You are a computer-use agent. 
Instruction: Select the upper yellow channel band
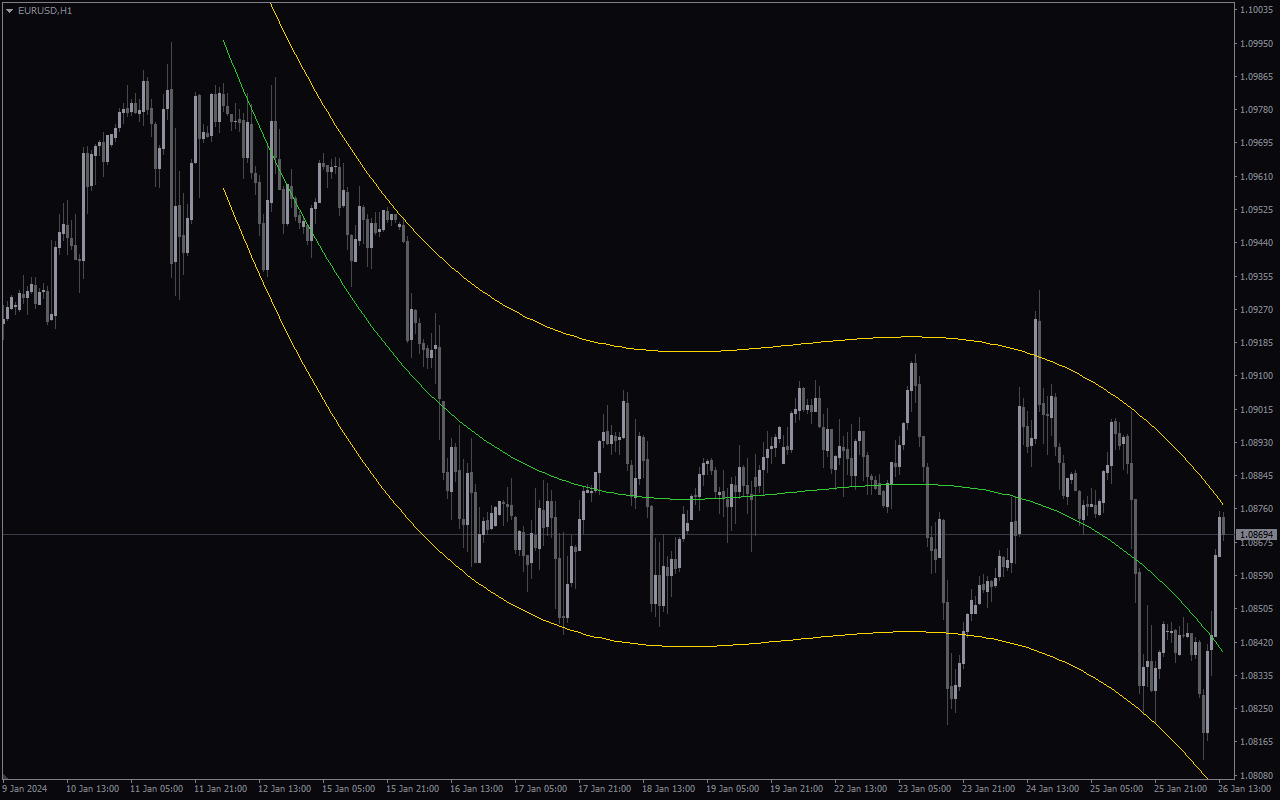click(700, 351)
